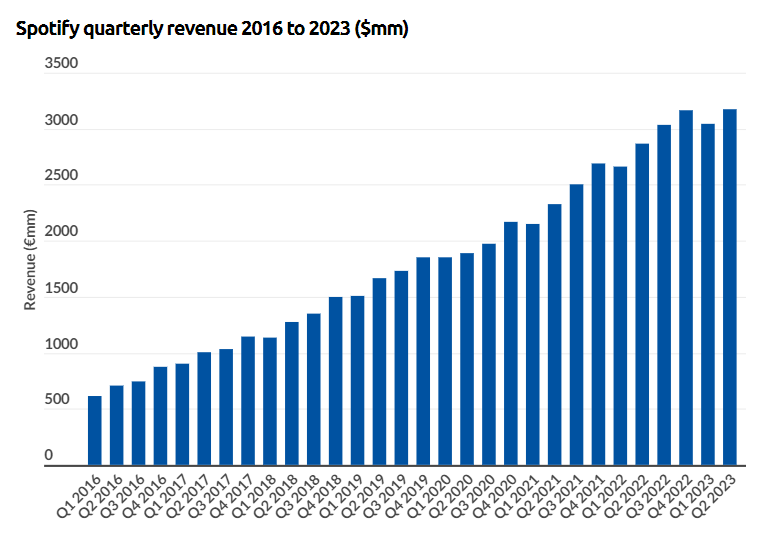Click the 2000 y-axis label
This screenshot has height=538, width=759.
(61, 231)
